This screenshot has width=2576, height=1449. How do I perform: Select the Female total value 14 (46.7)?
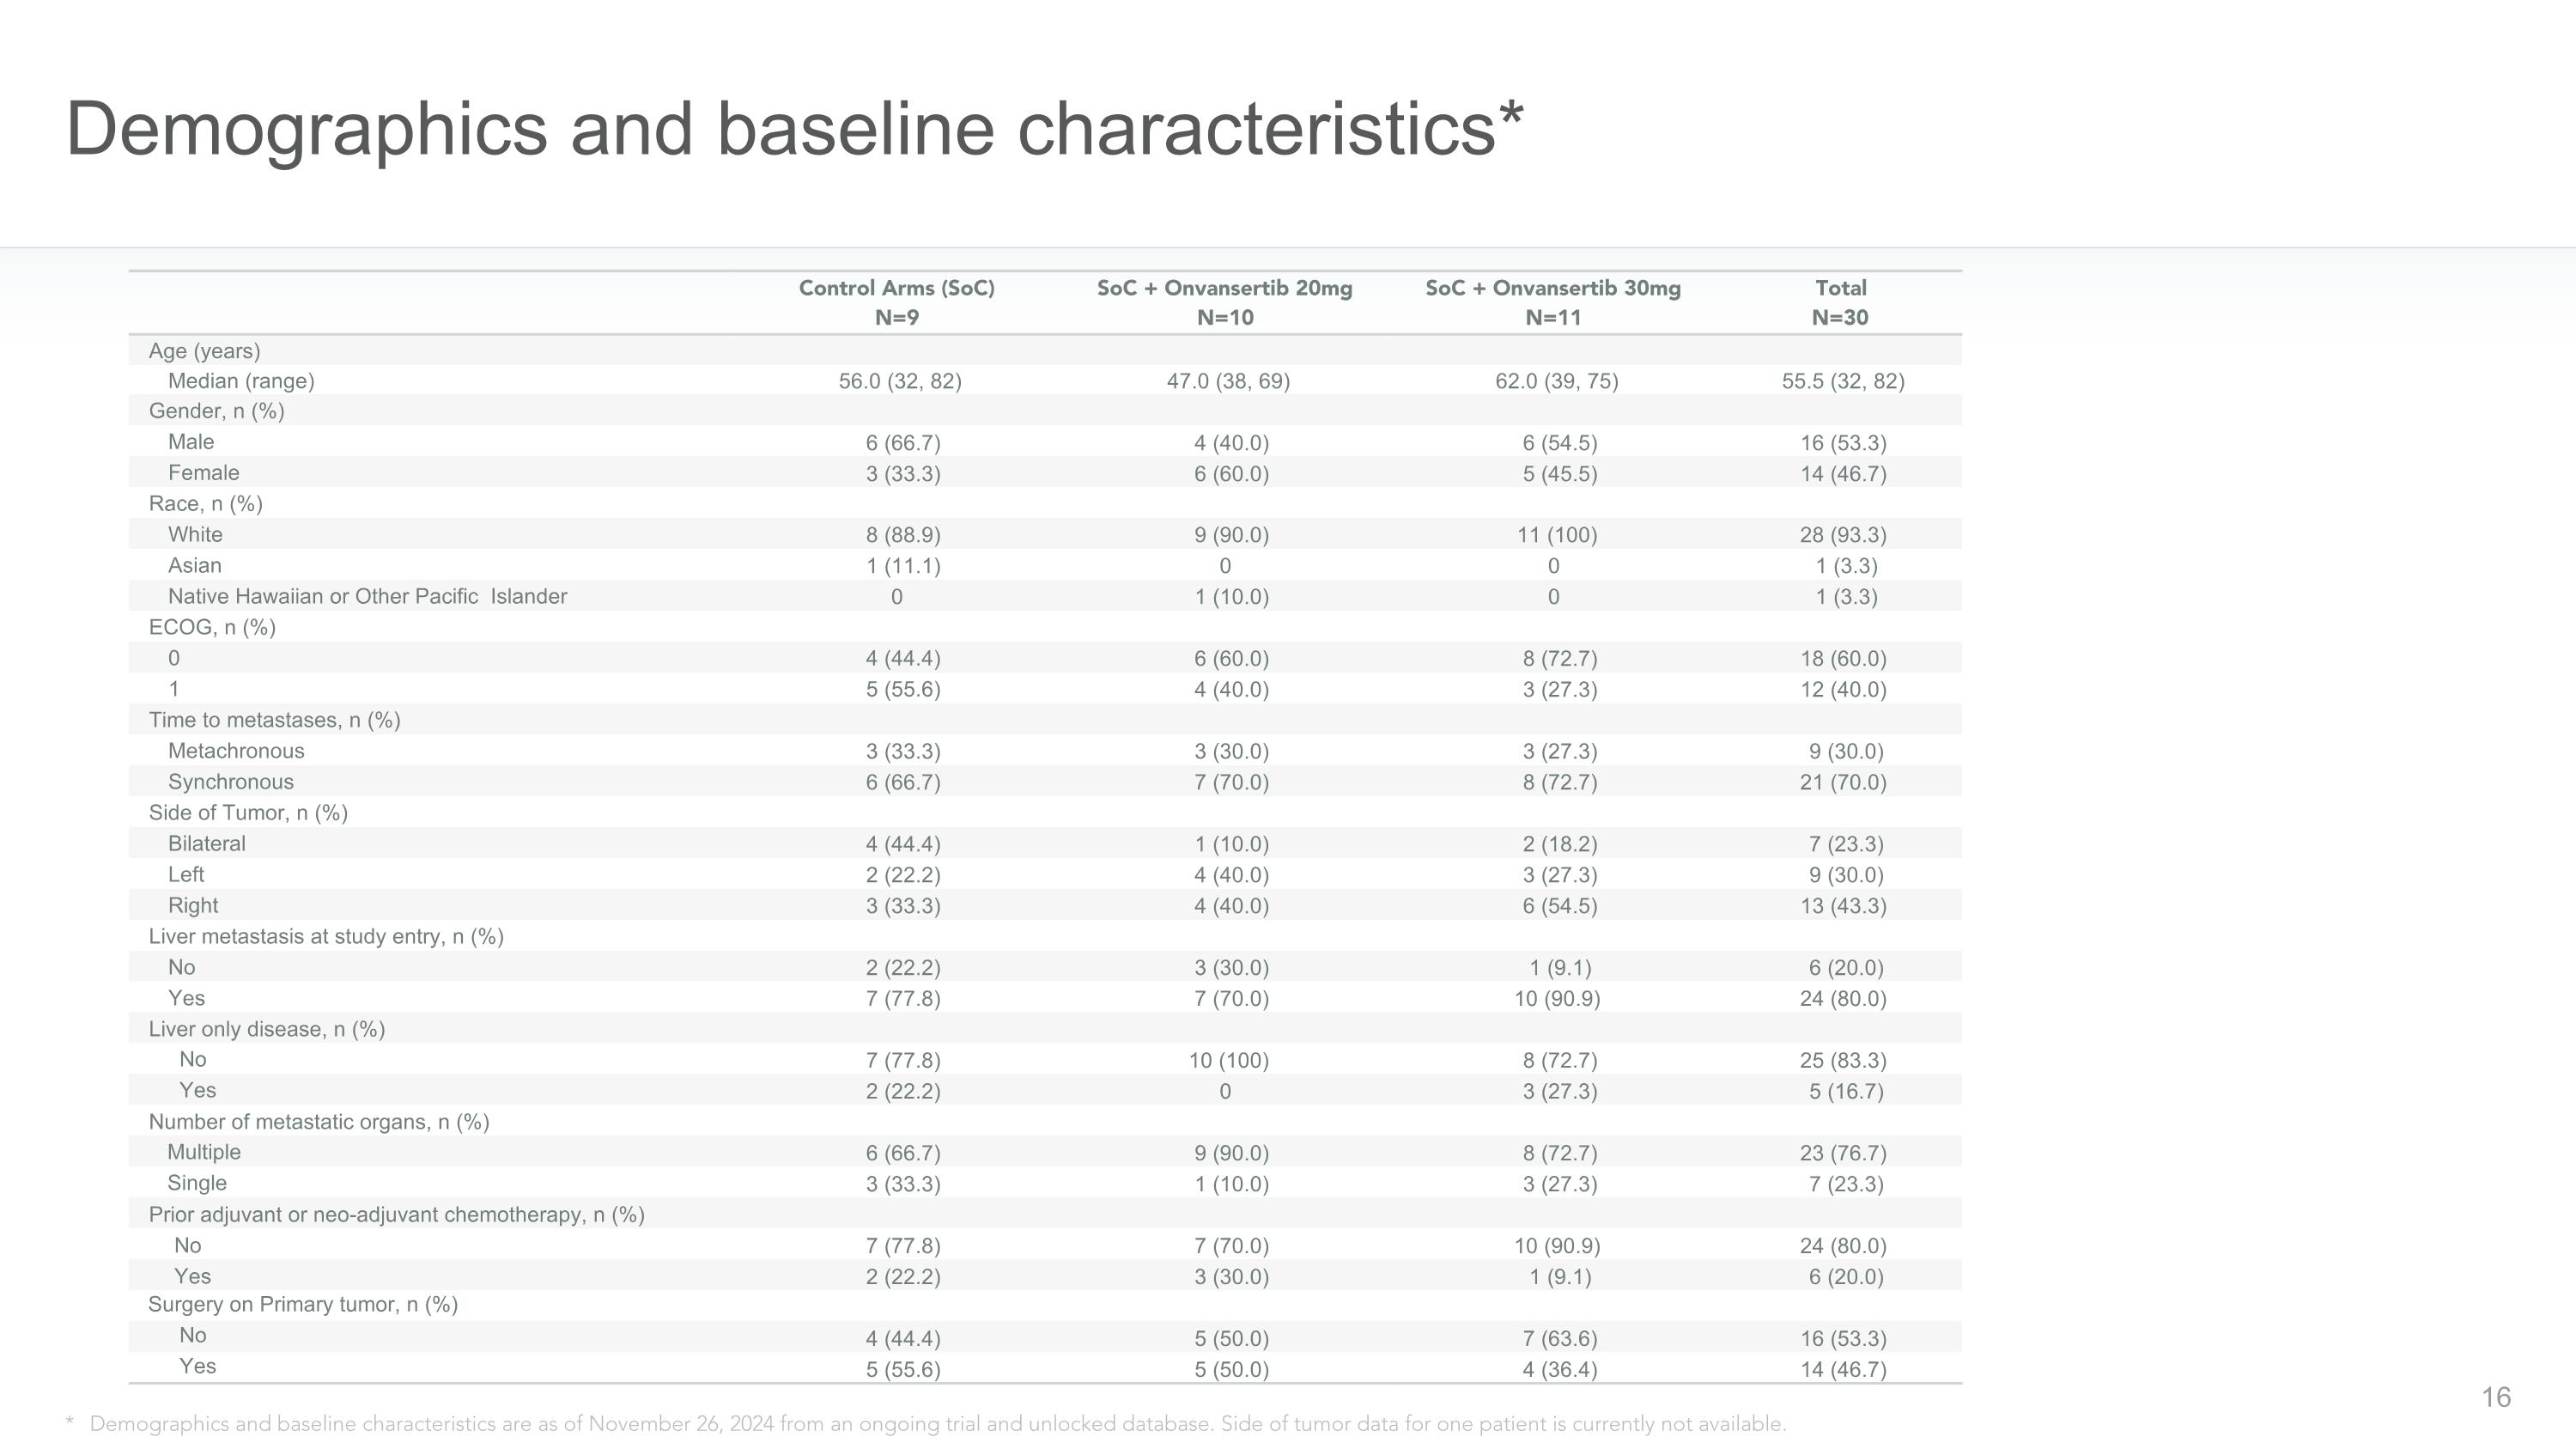pos(1843,474)
